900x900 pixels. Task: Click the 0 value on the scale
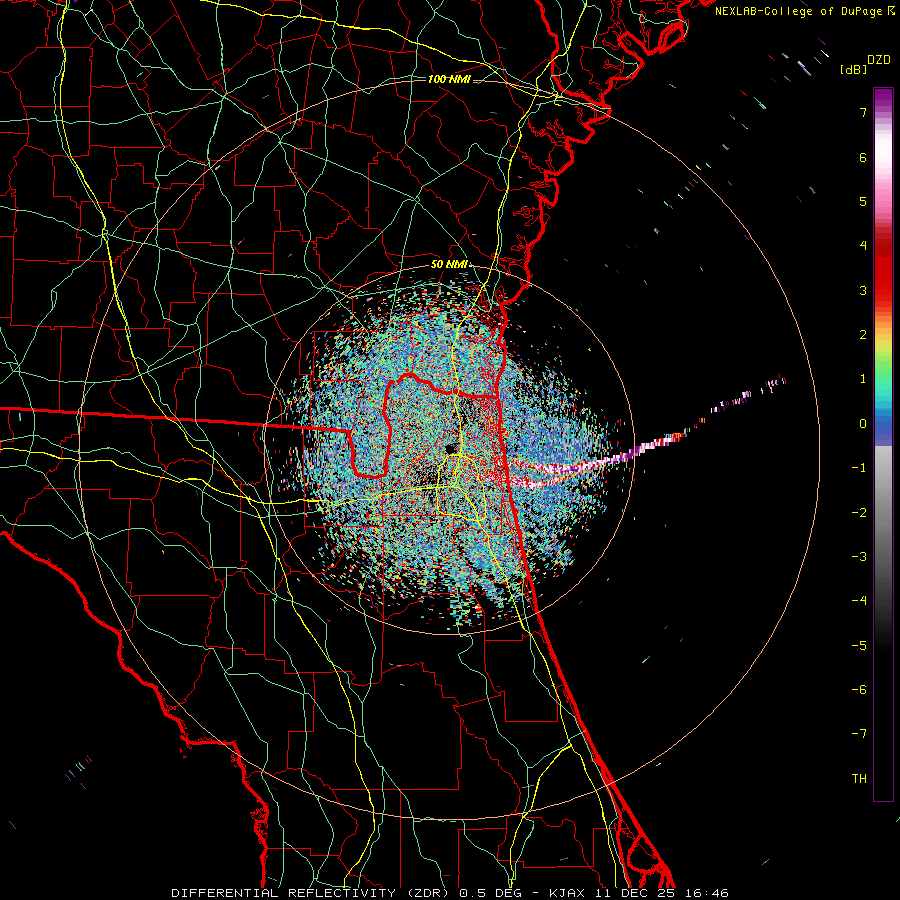coord(863,424)
